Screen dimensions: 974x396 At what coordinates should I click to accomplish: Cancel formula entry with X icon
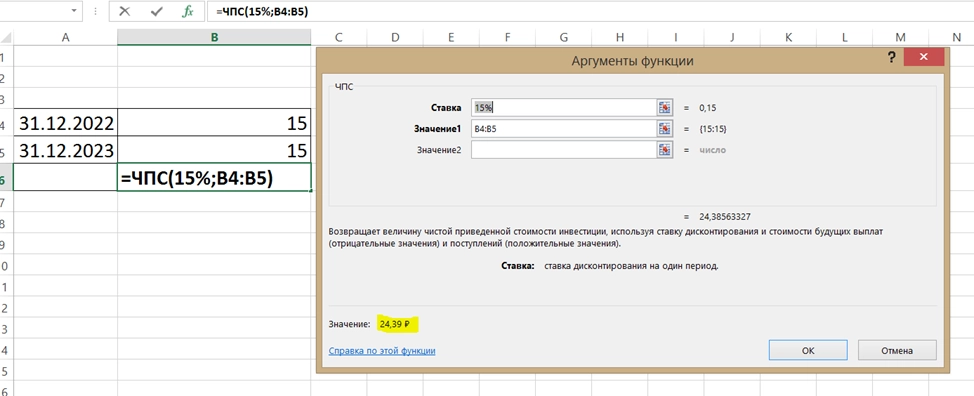[x=124, y=11]
